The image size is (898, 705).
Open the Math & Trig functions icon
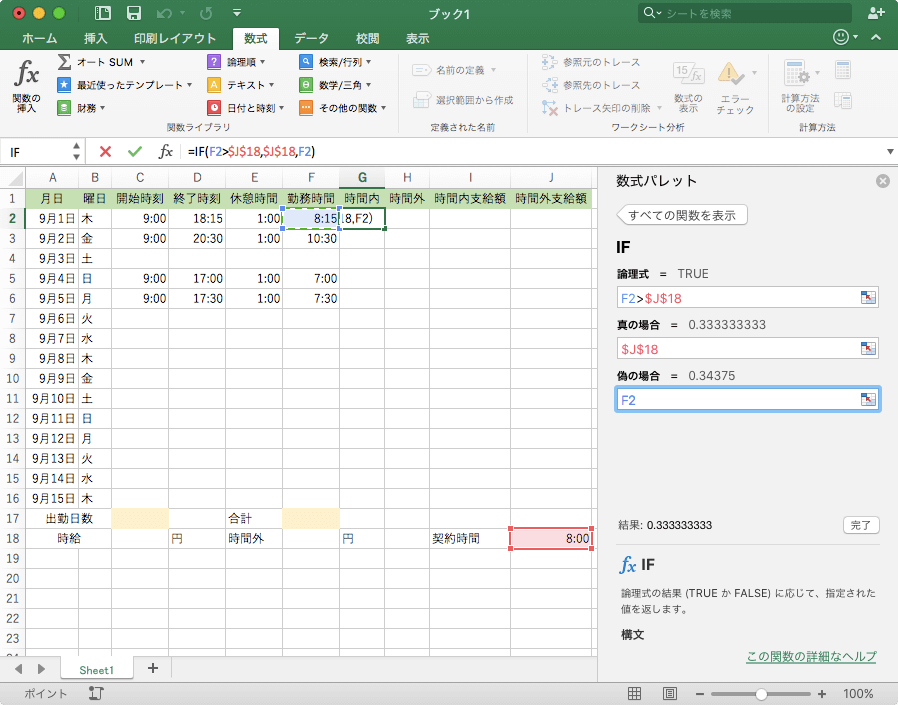[x=306, y=85]
